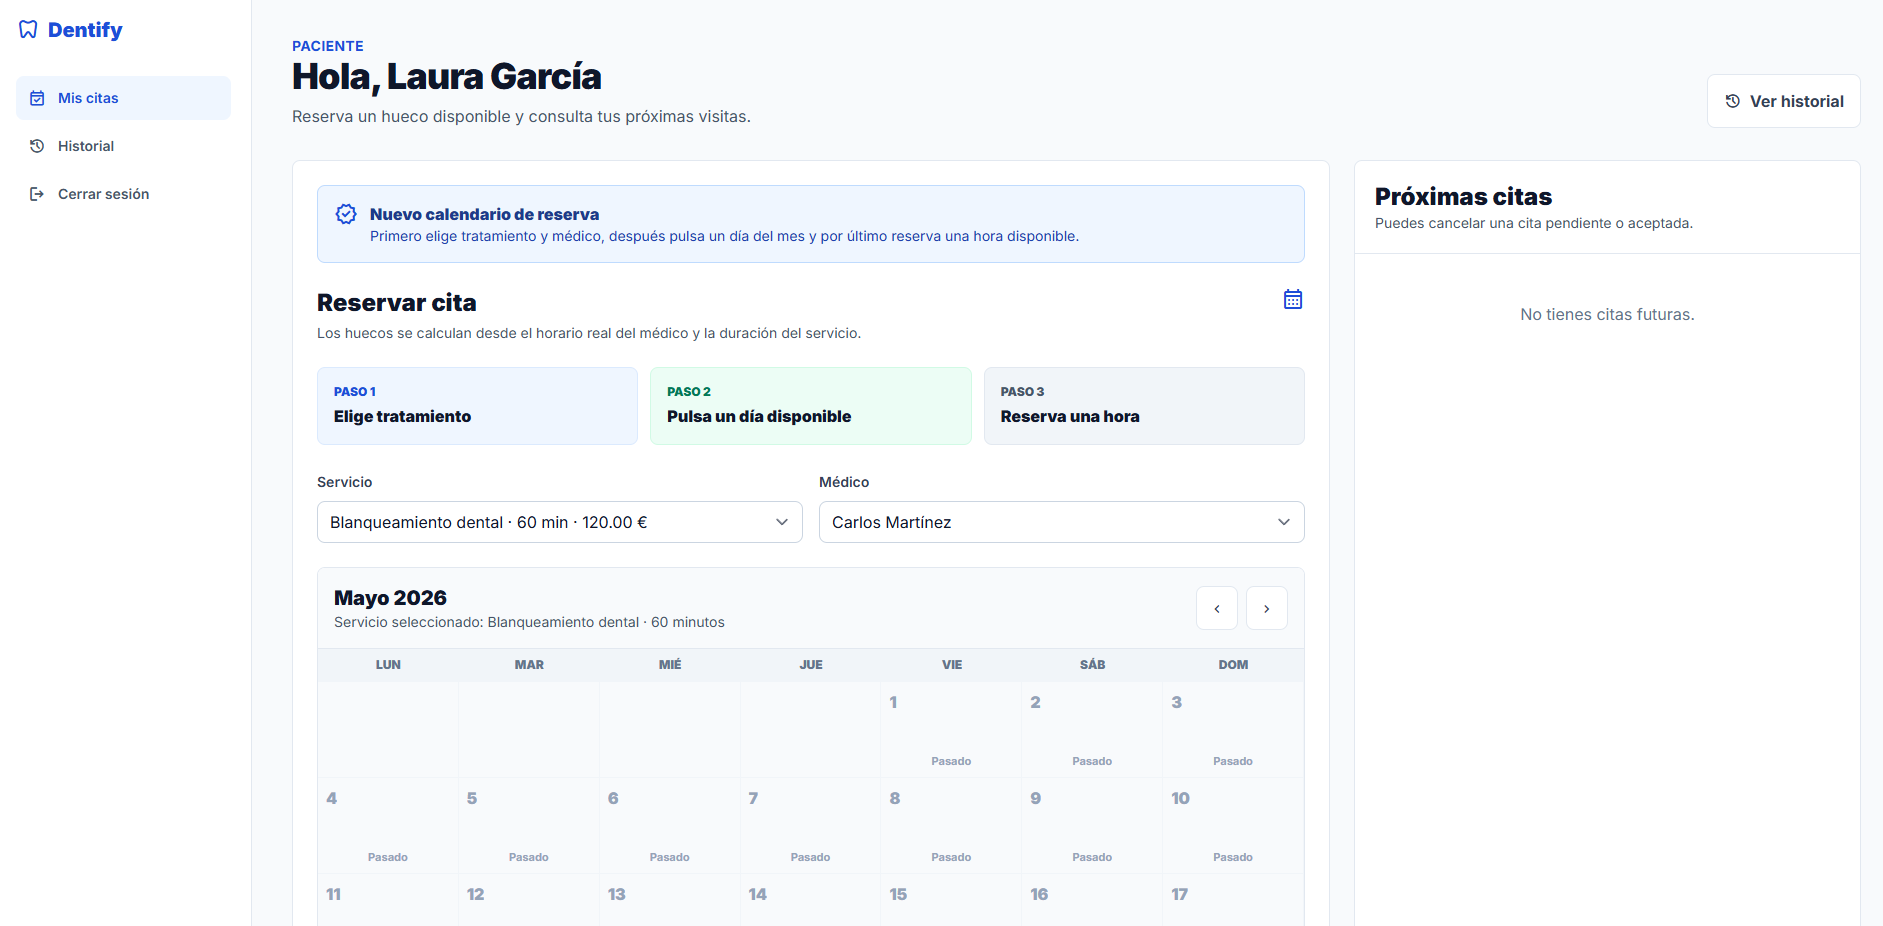Select day 10 in the May calendar
1883x926 pixels.
tap(1233, 826)
